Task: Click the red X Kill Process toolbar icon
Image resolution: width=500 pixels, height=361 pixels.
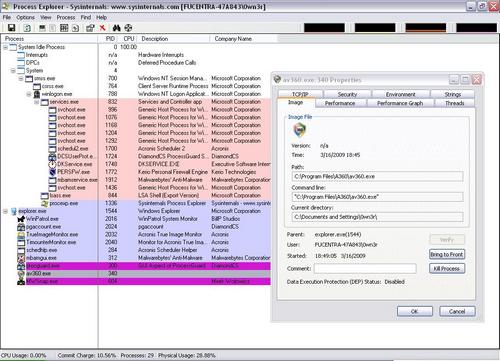Action: 102,28
